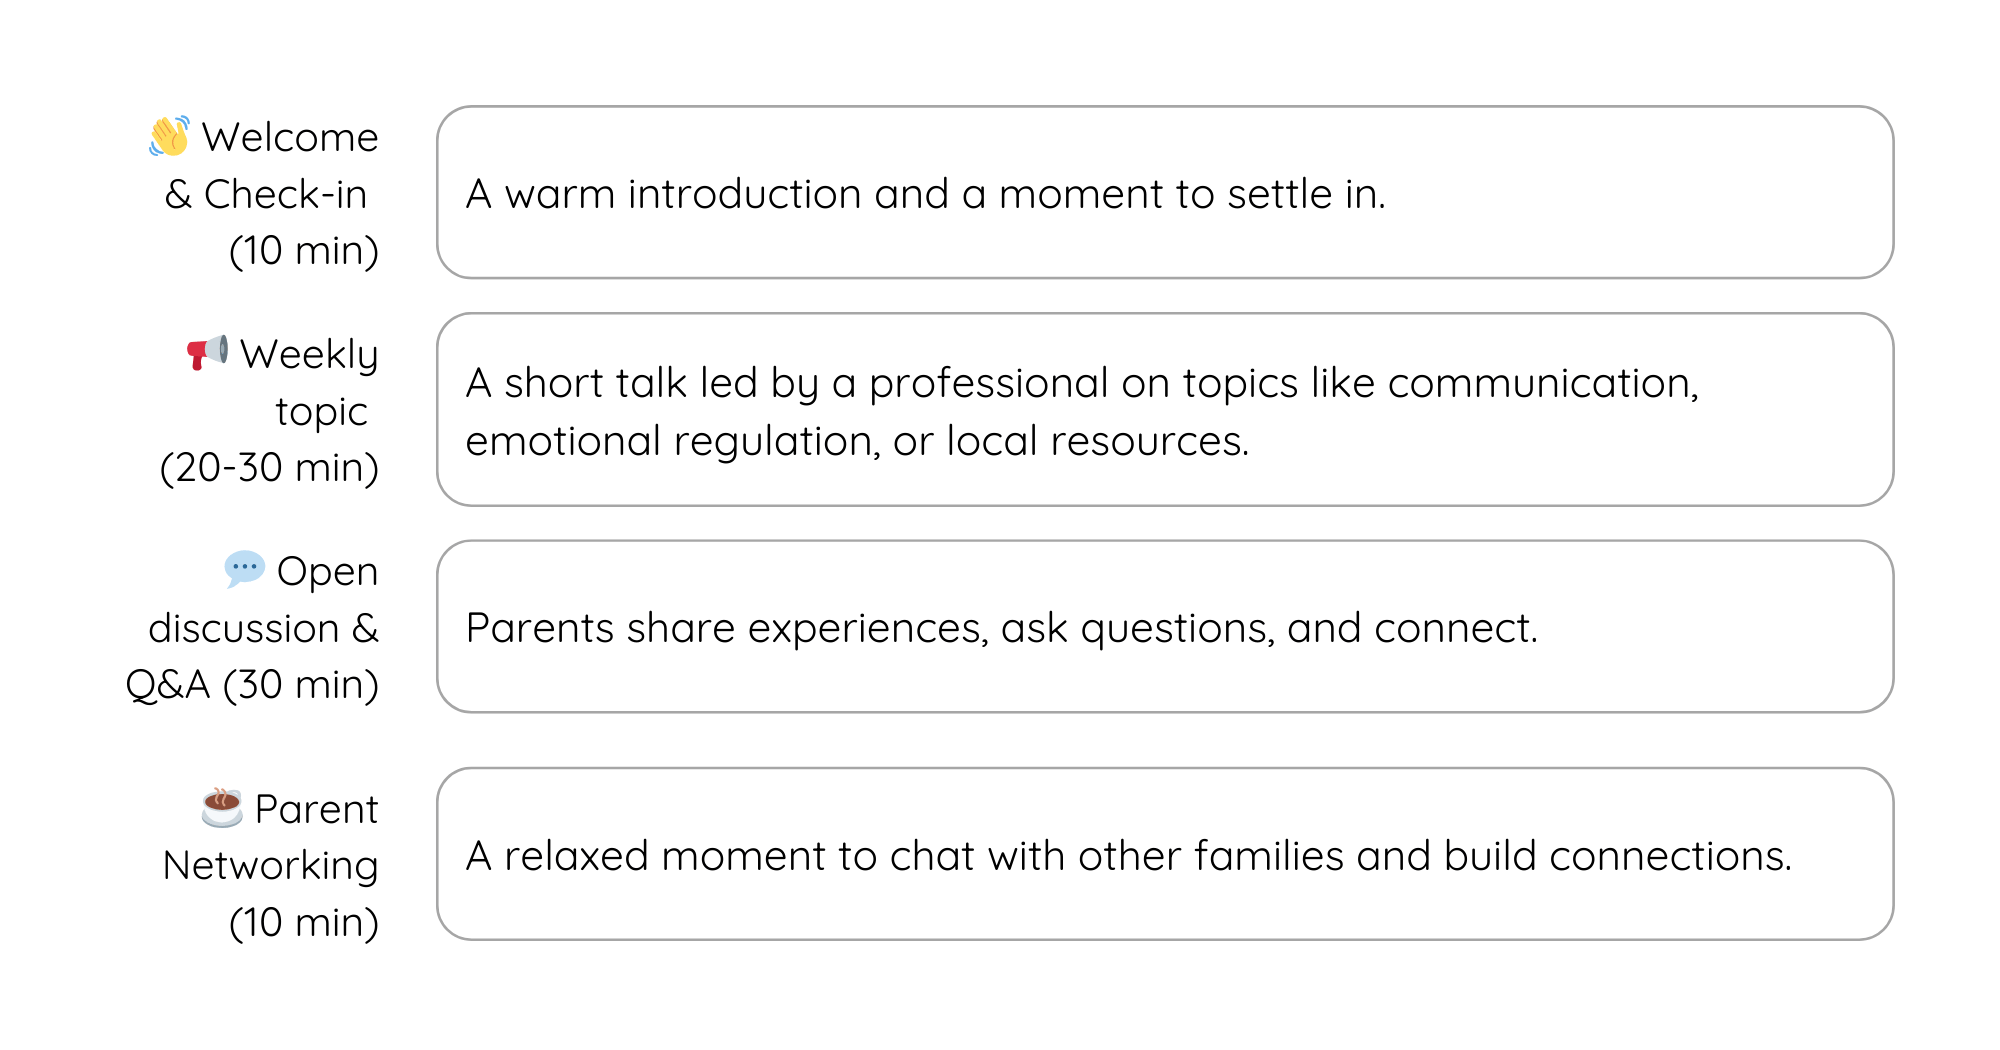Click the short talk description box
The height and width of the screenshot is (1050, 2000).
tap(1165, 410)
